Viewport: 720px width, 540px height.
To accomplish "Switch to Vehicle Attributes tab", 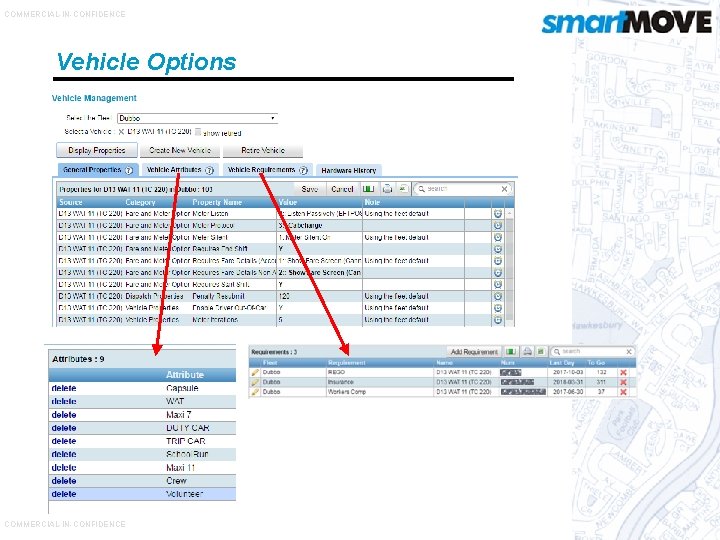I will pos(180,170).
